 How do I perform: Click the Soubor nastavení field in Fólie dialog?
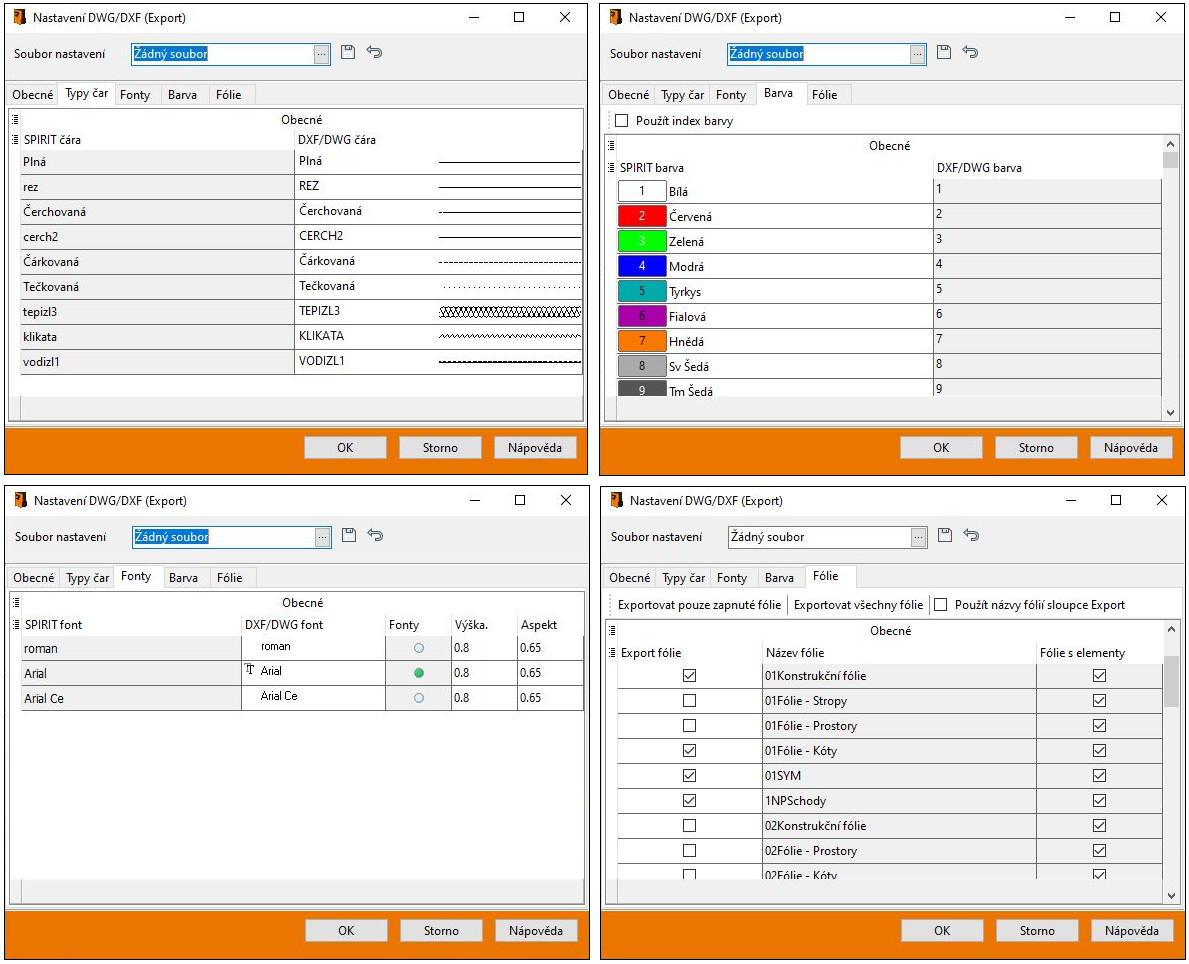(818, 537)
